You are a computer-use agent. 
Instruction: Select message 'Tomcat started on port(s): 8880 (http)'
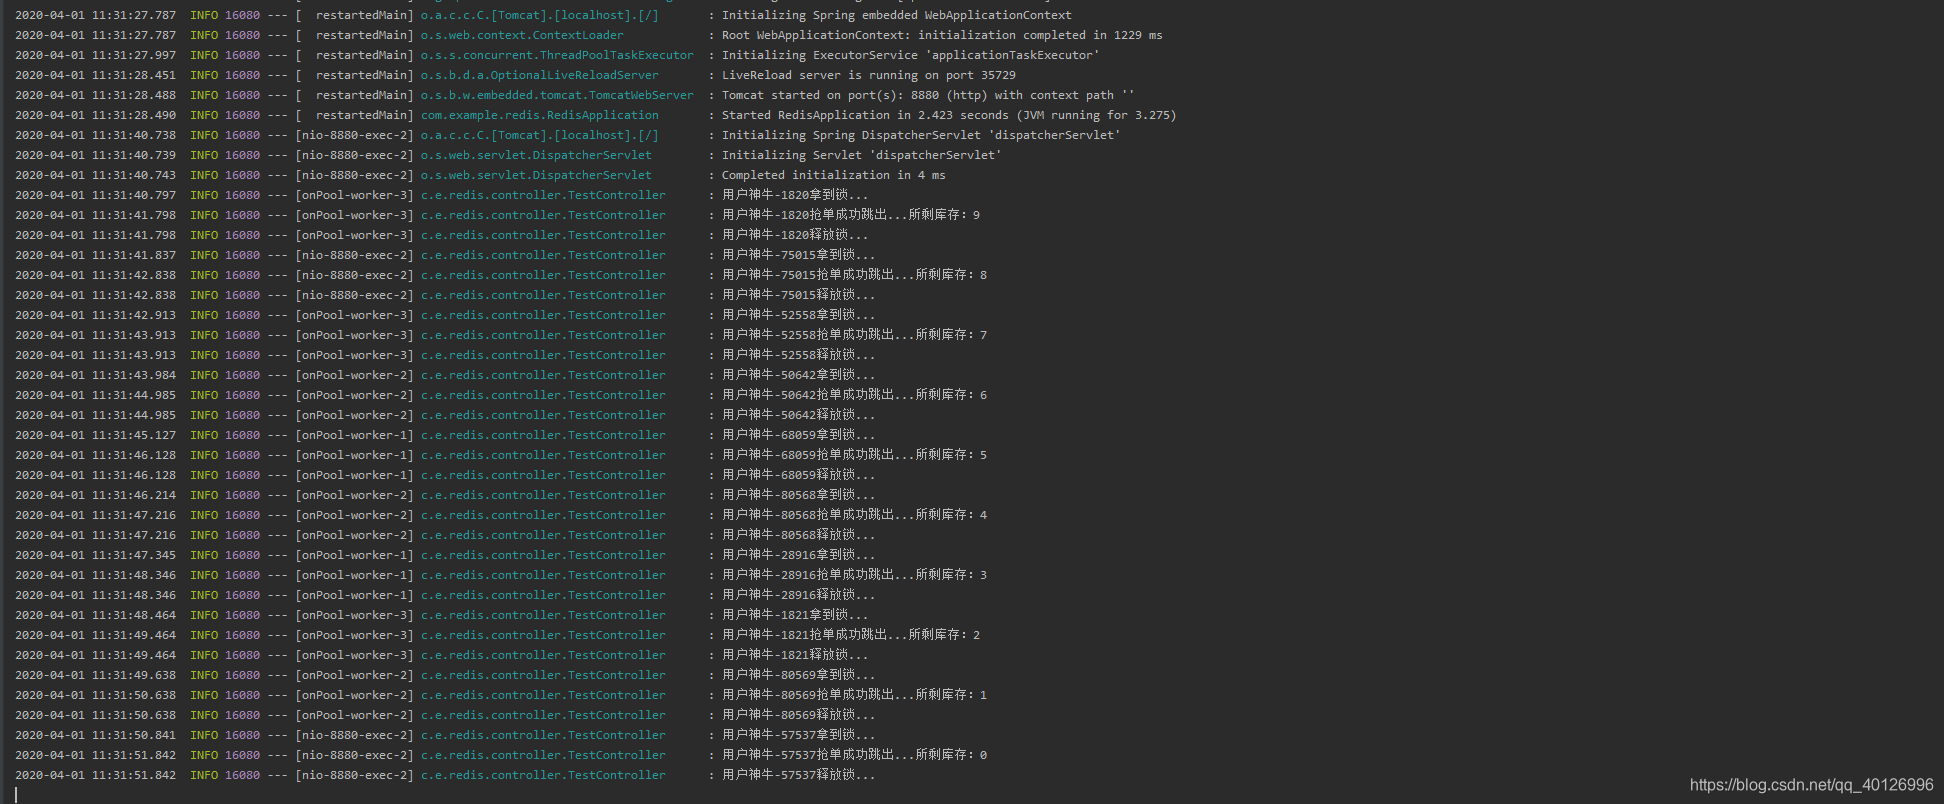click(x=855, y=95)
